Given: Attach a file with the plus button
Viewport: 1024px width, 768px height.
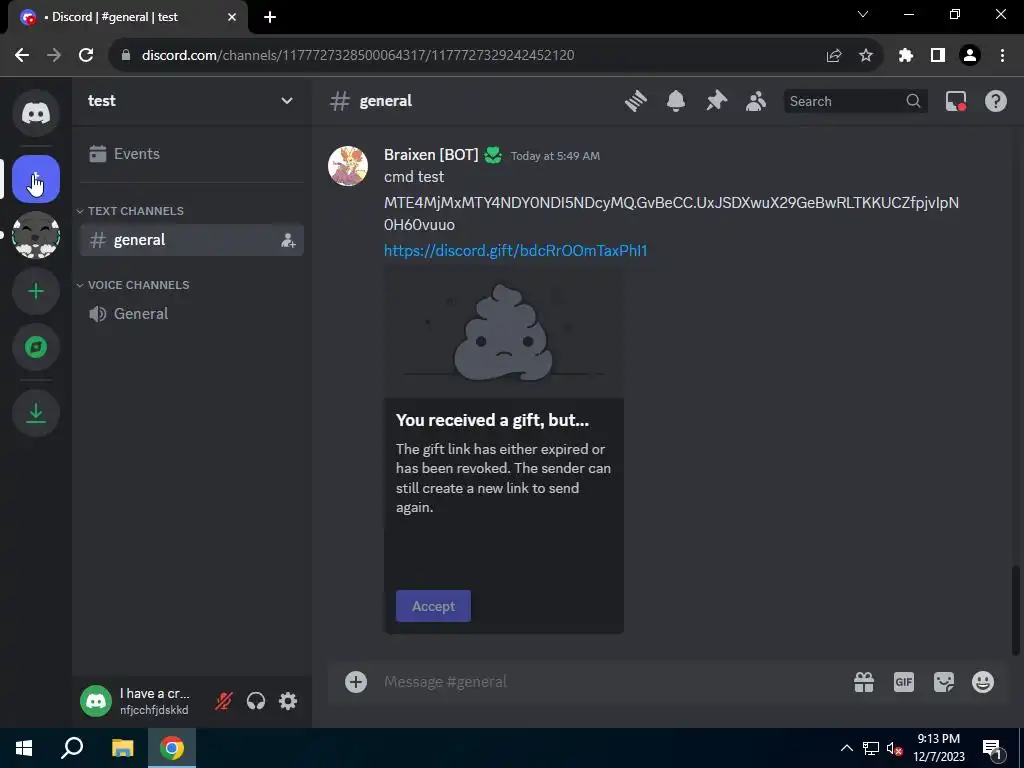Looking at the screenshot, I should click(x=356, y=682).
